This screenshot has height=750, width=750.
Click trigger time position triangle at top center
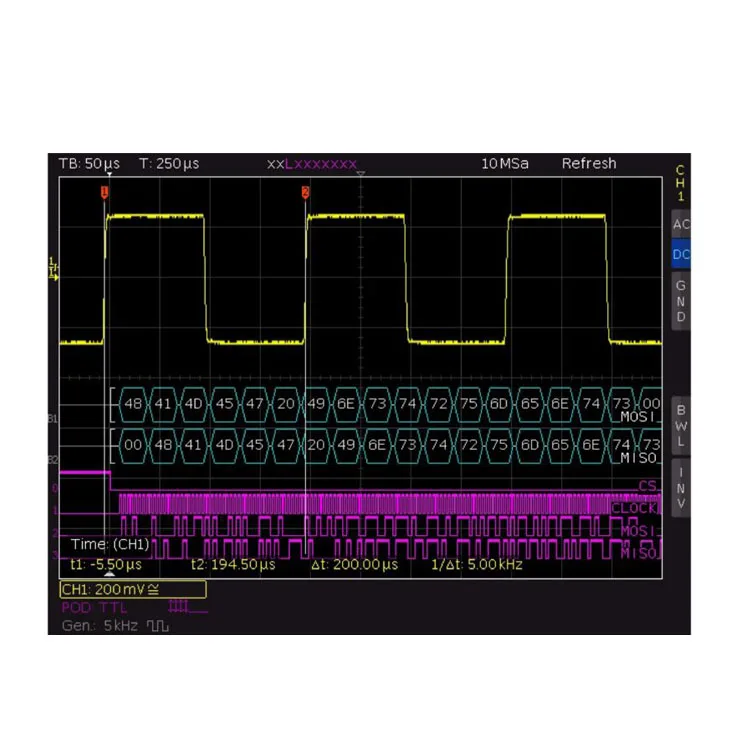pos(361,174)
